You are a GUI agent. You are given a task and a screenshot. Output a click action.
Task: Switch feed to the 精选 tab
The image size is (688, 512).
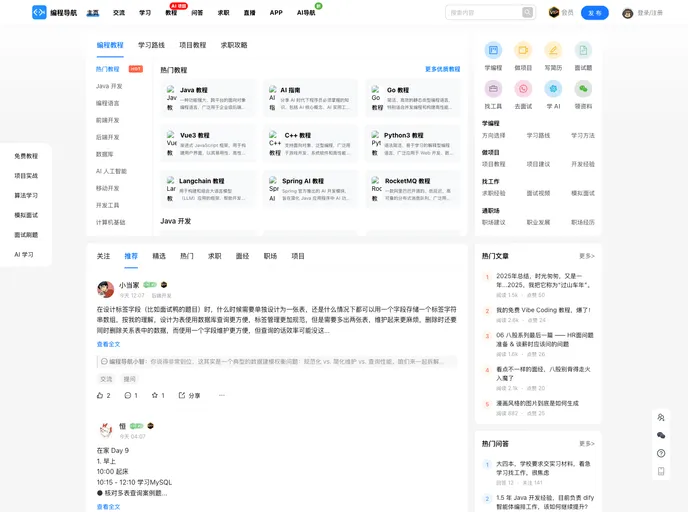pos(159,256)
